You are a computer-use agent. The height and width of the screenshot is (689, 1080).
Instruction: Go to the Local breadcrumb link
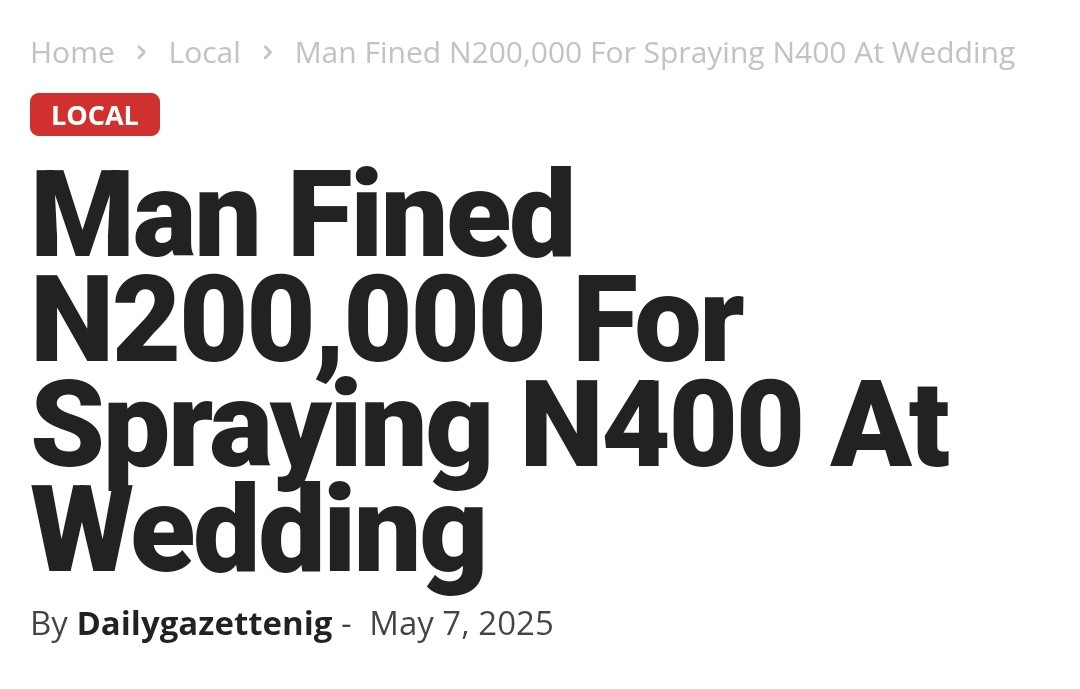coord(205,53)
